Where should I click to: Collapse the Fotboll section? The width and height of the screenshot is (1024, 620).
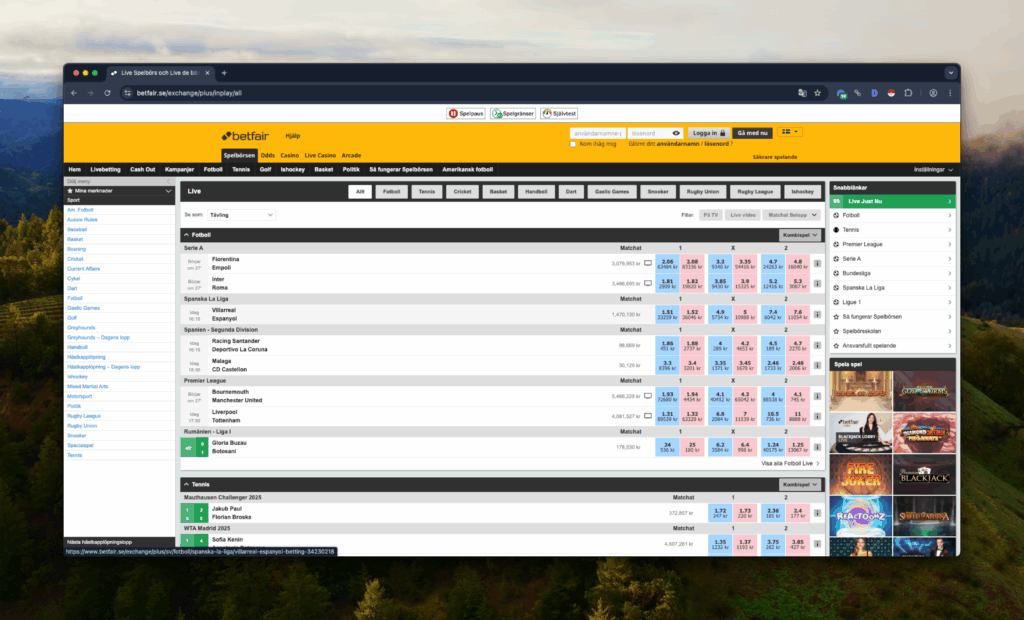pyautogui.click(x=186, y=235)
